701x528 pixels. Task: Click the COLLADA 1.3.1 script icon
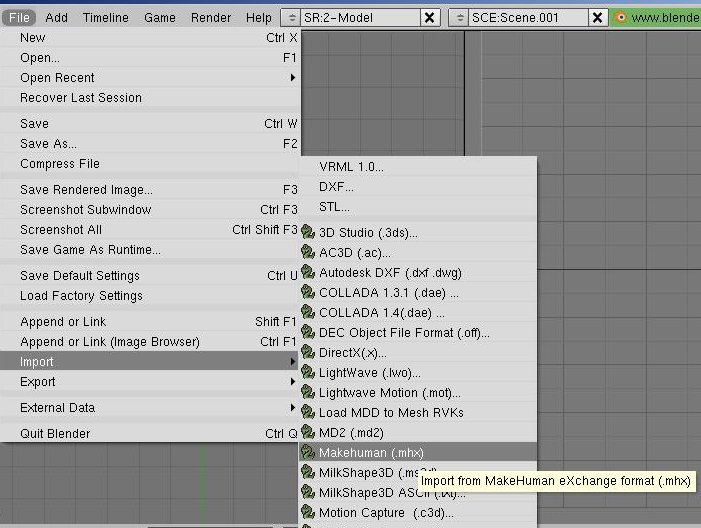coord(308,292)
